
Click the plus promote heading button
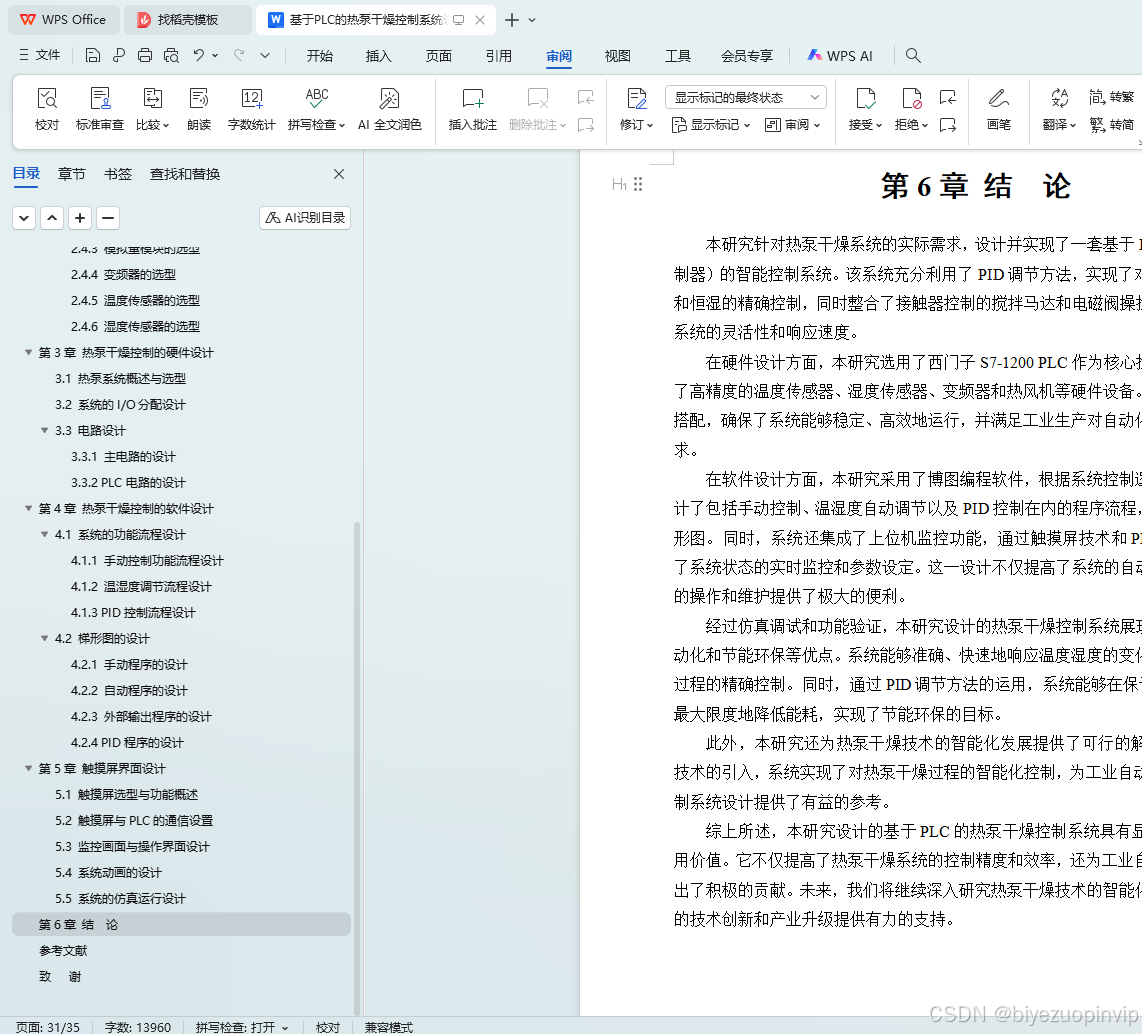(80, 218)
